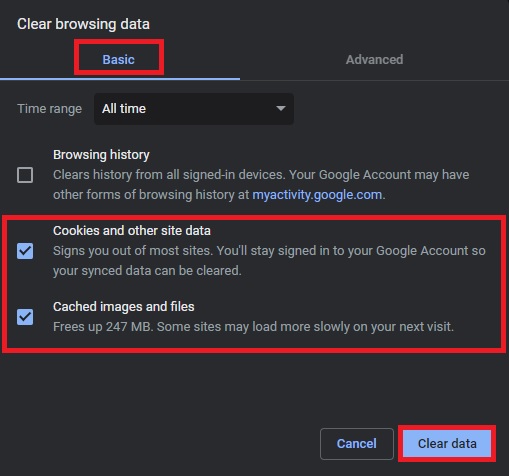Click the Clear browsing data heading
The width and height of the screenshot is (509, 476).
(83, 24)
